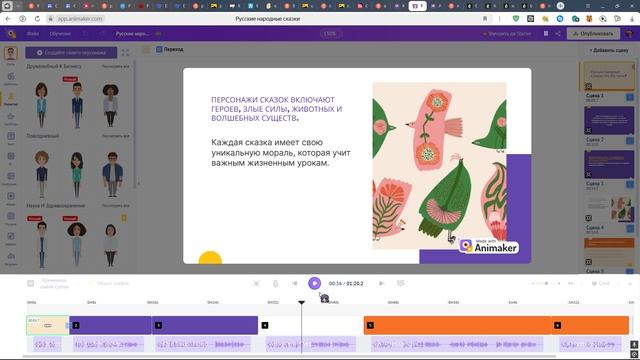Go back in browser history

pos(8,19)
